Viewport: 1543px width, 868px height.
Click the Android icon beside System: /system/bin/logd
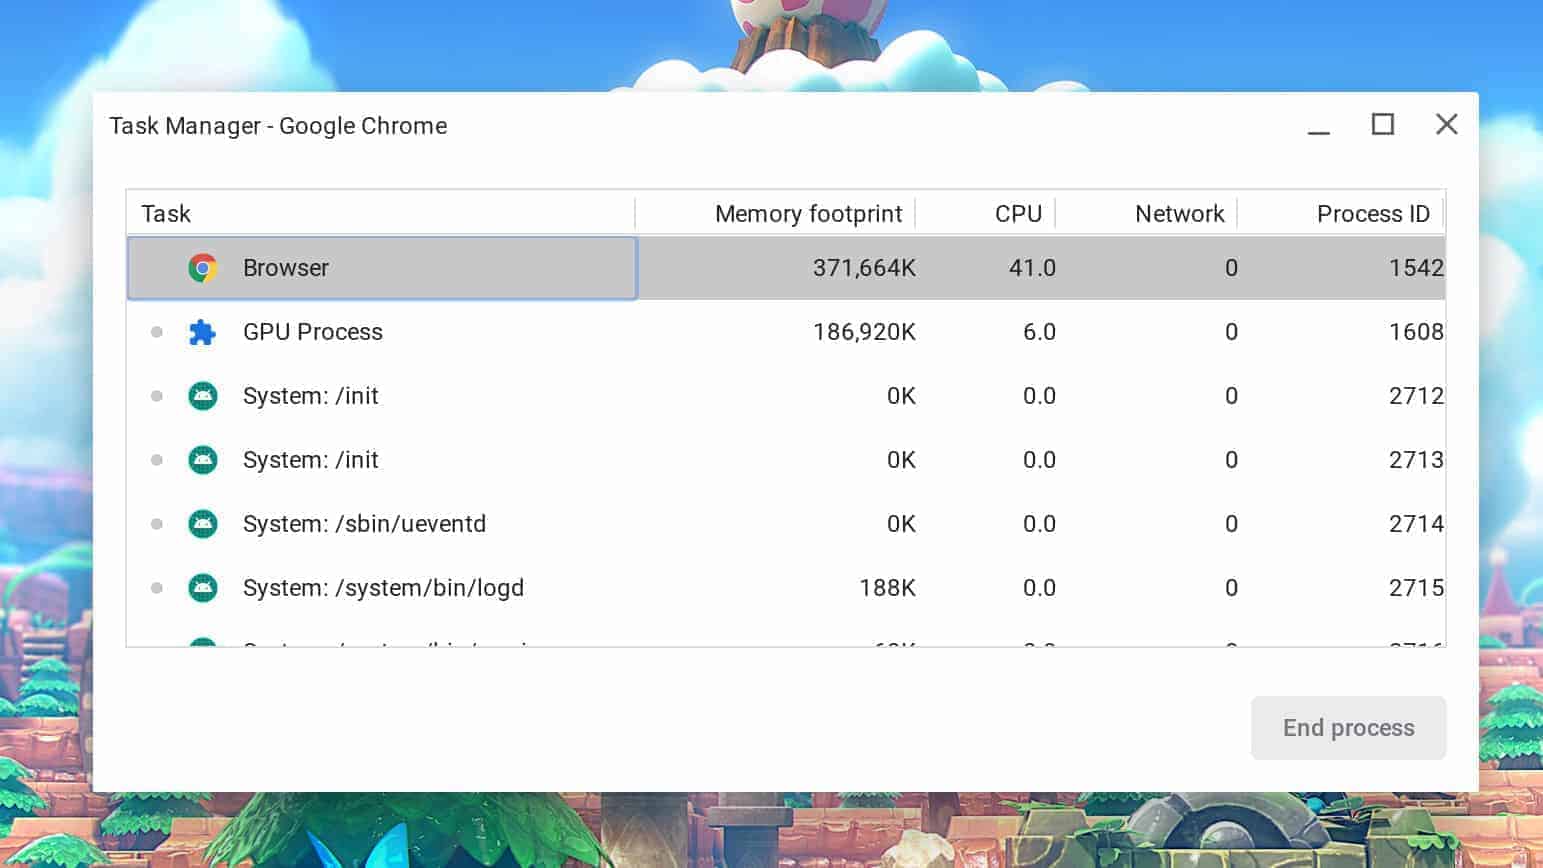pyautogui.click(x=203, y=588)
